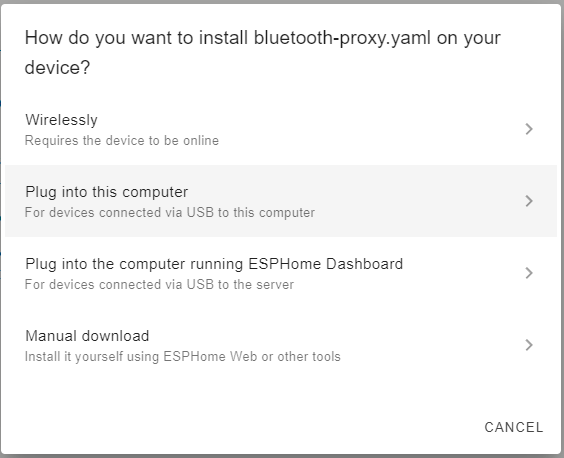Pick the Manual download option
This screenshot has width=564, height=458.
click(281, 345)
